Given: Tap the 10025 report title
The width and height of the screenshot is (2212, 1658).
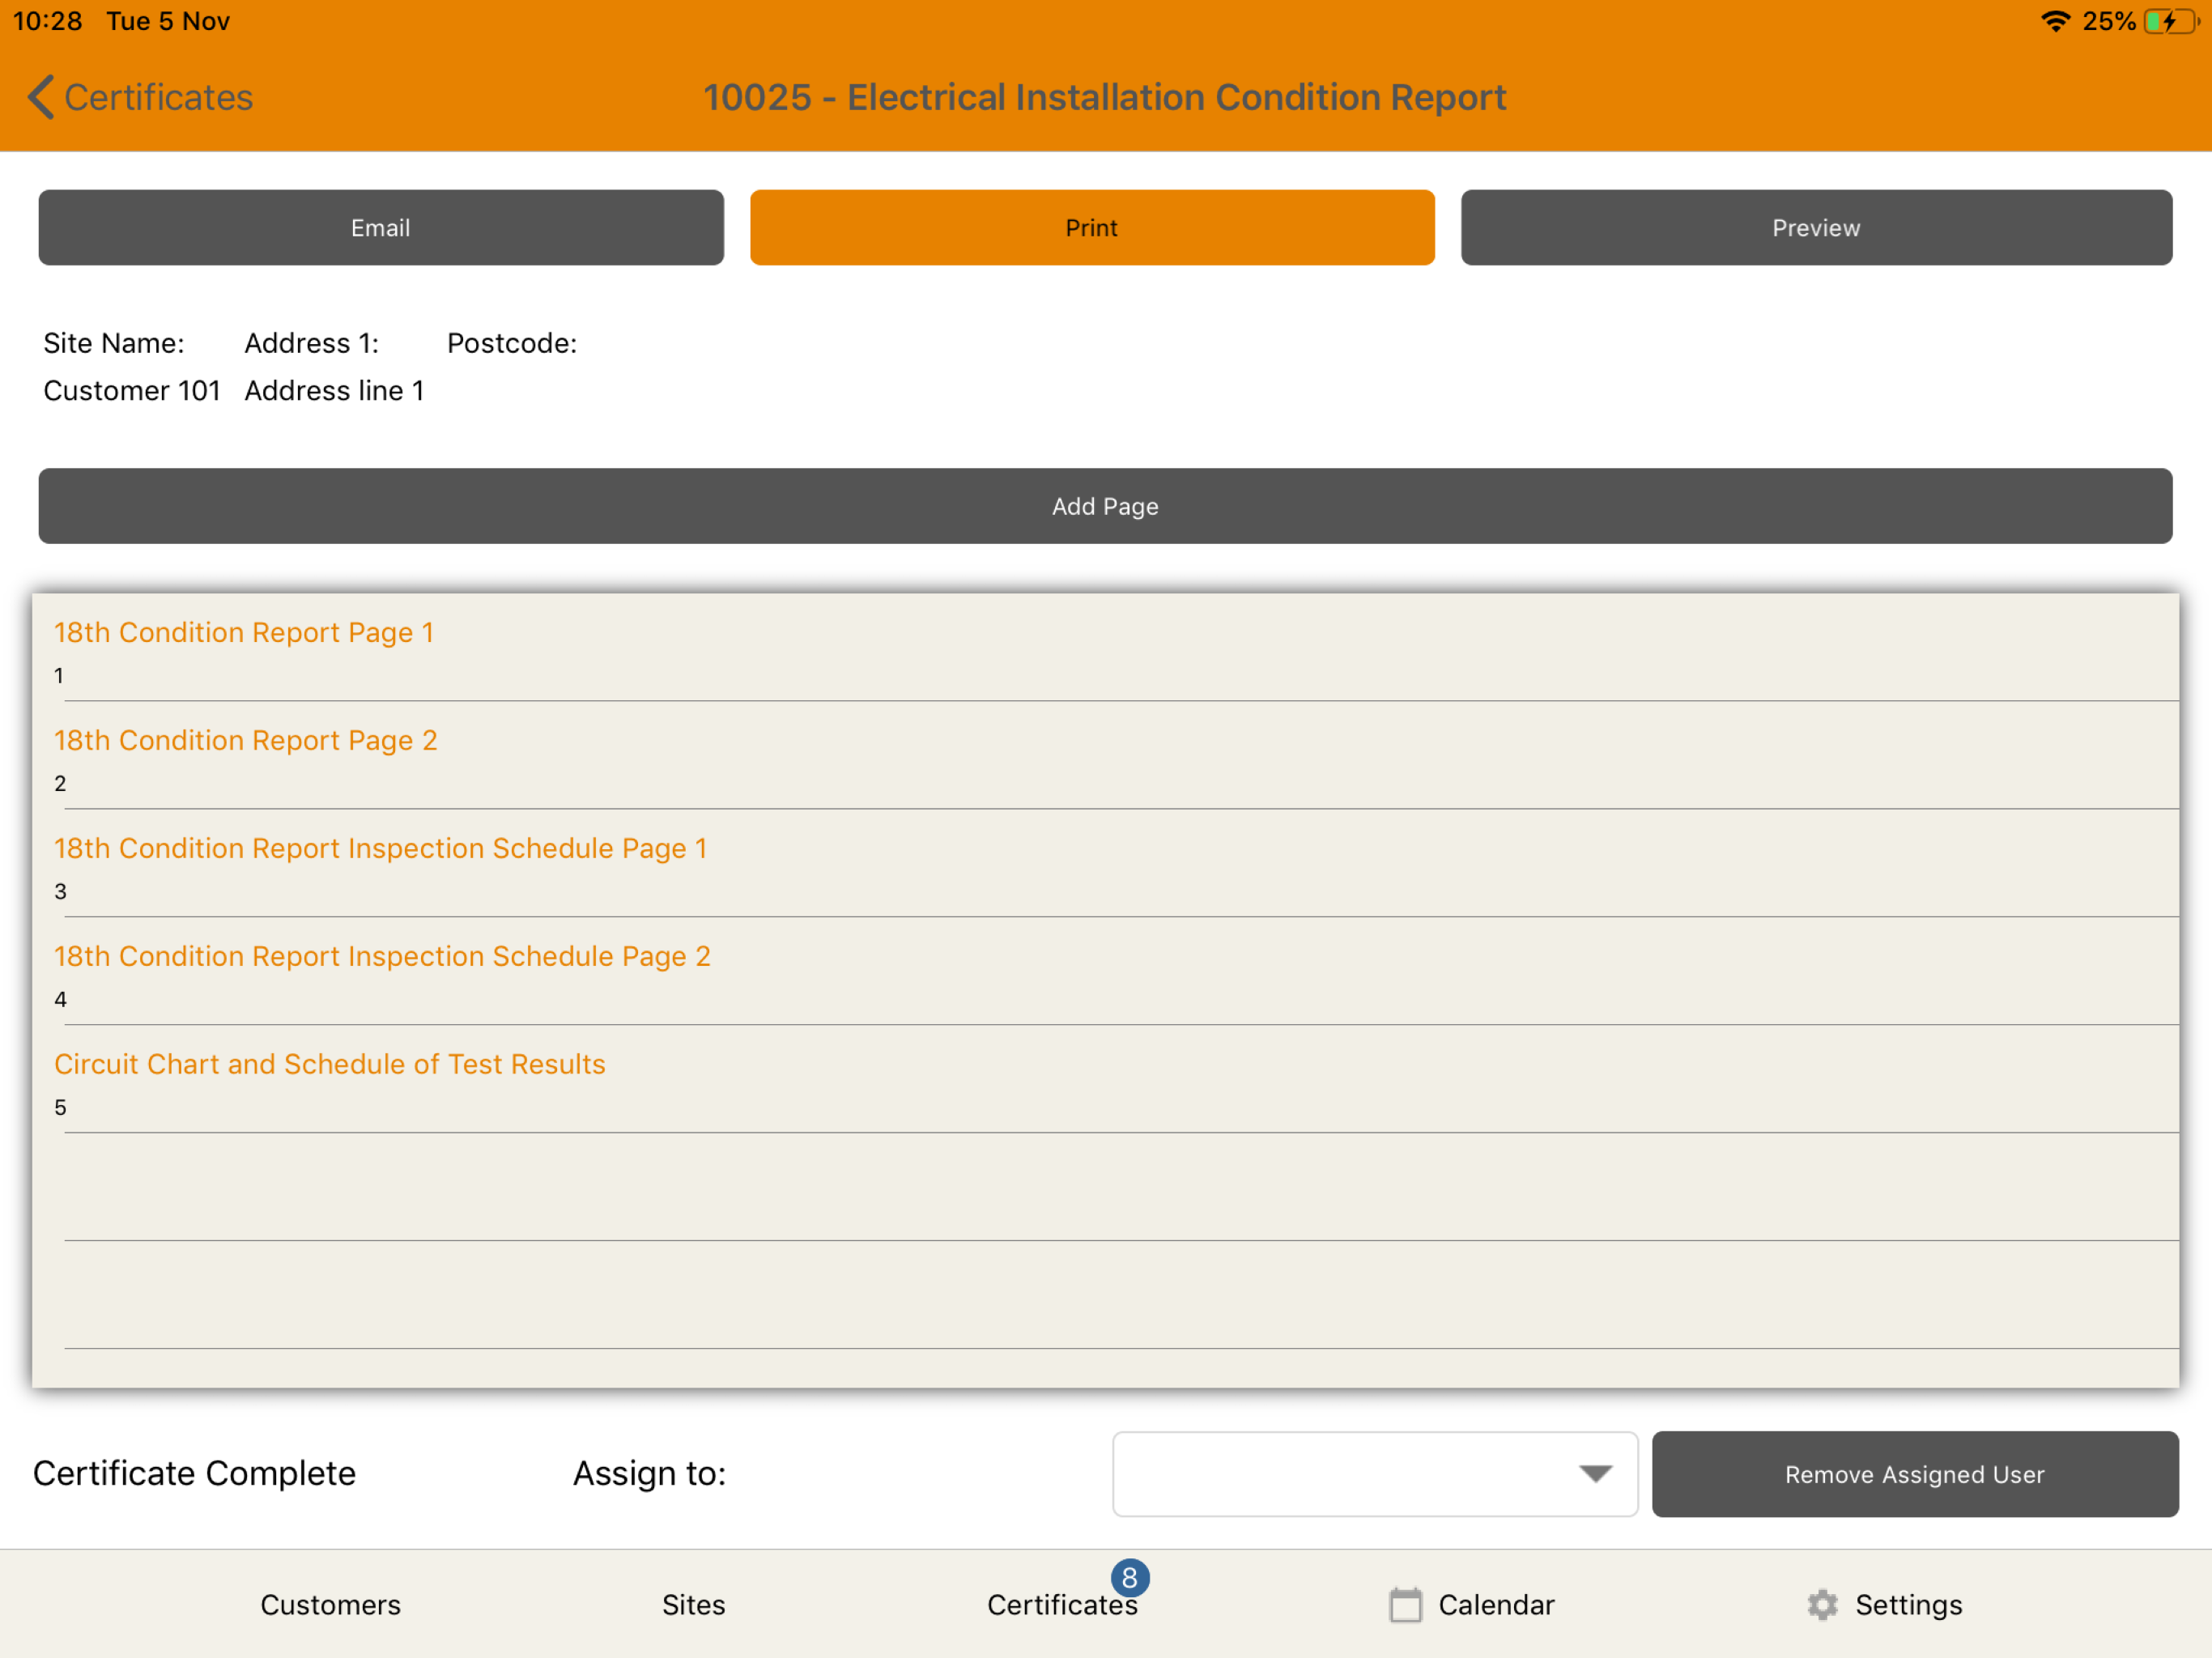Looking at the screenshot, I should tap(1104, 97).
